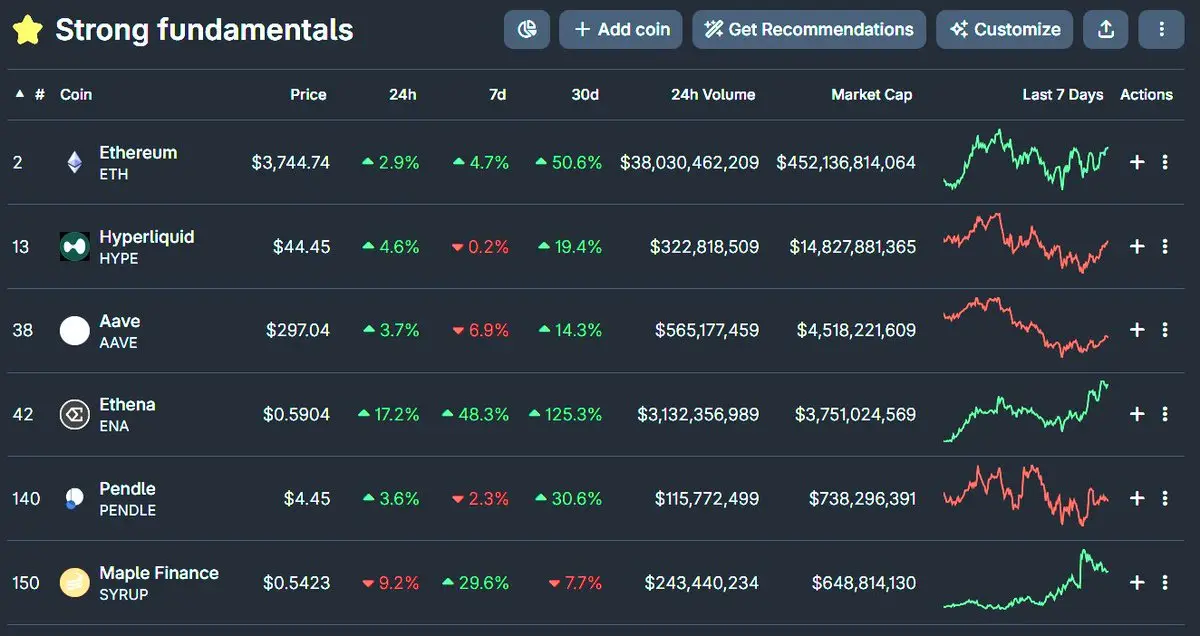Click the Customize button
Viewport: 1200px width, 636px height.
click(x=1005, y=30)
